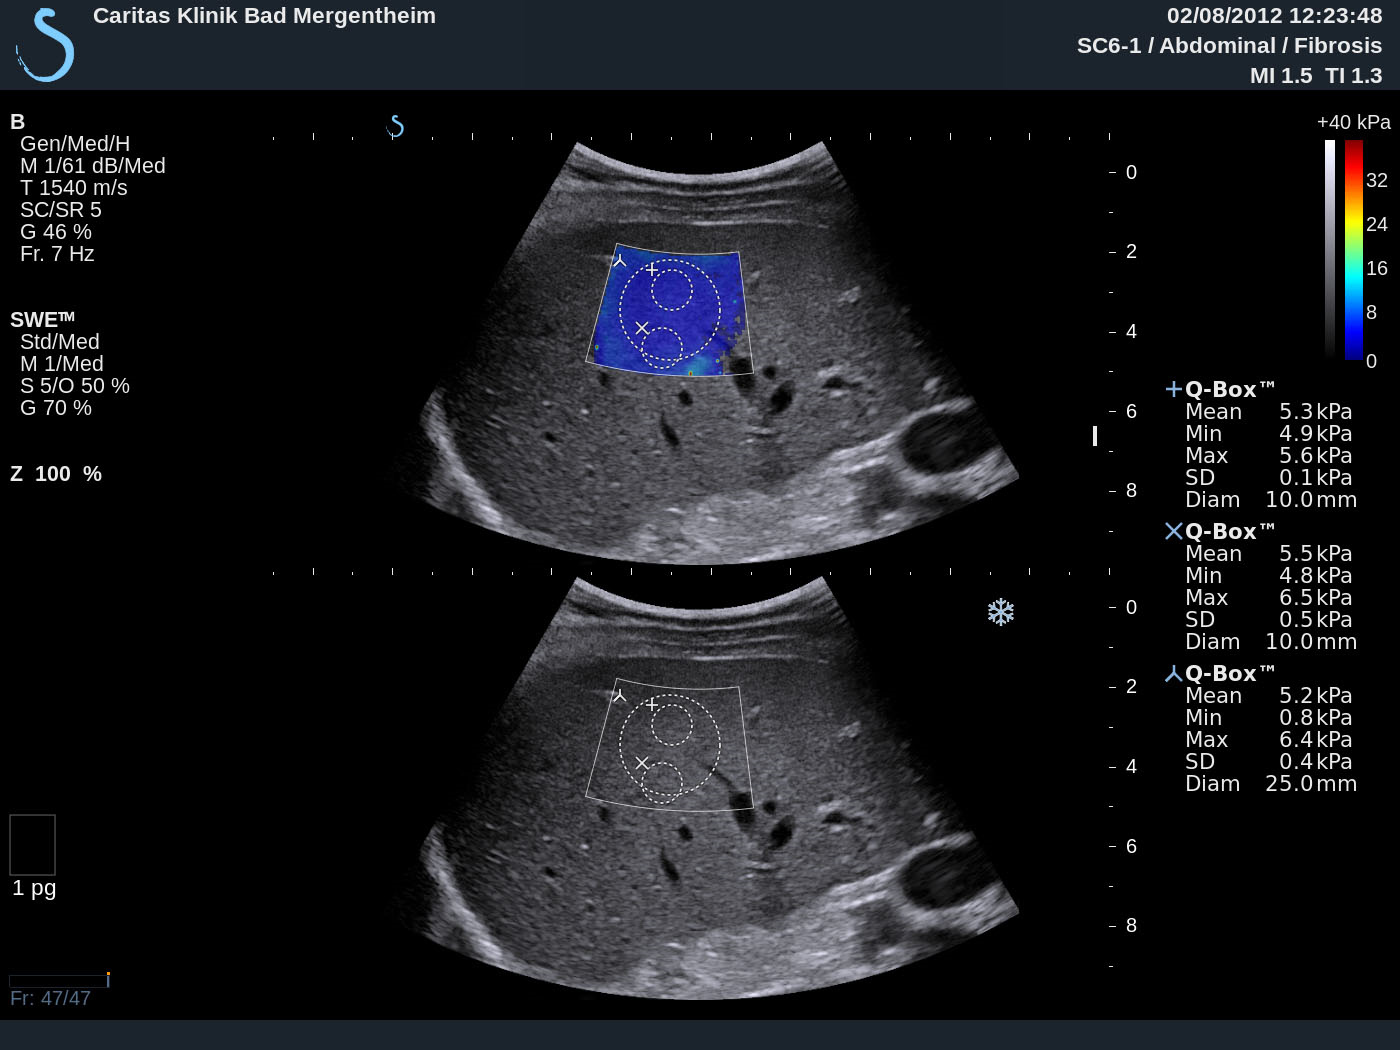Viewport: 1400px width, 1050px height.
Task: Click the plus marker in the lower B-mode image
Action: tap(652, 704)
